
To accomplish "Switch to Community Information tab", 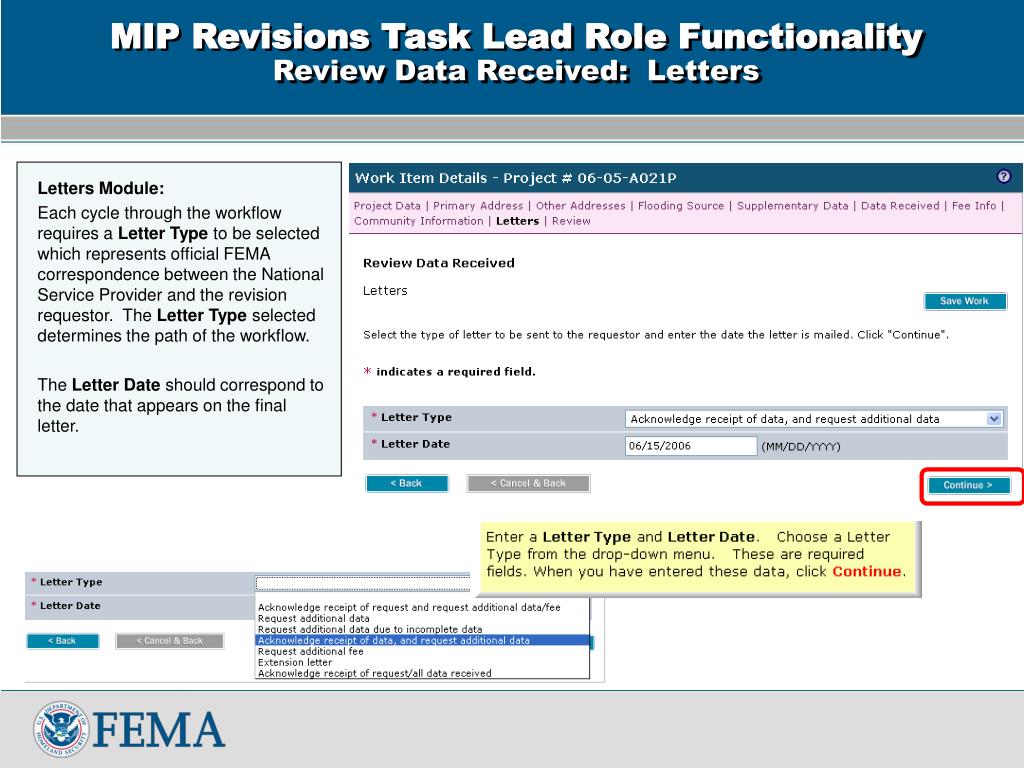I will click(x=419, y=221).
